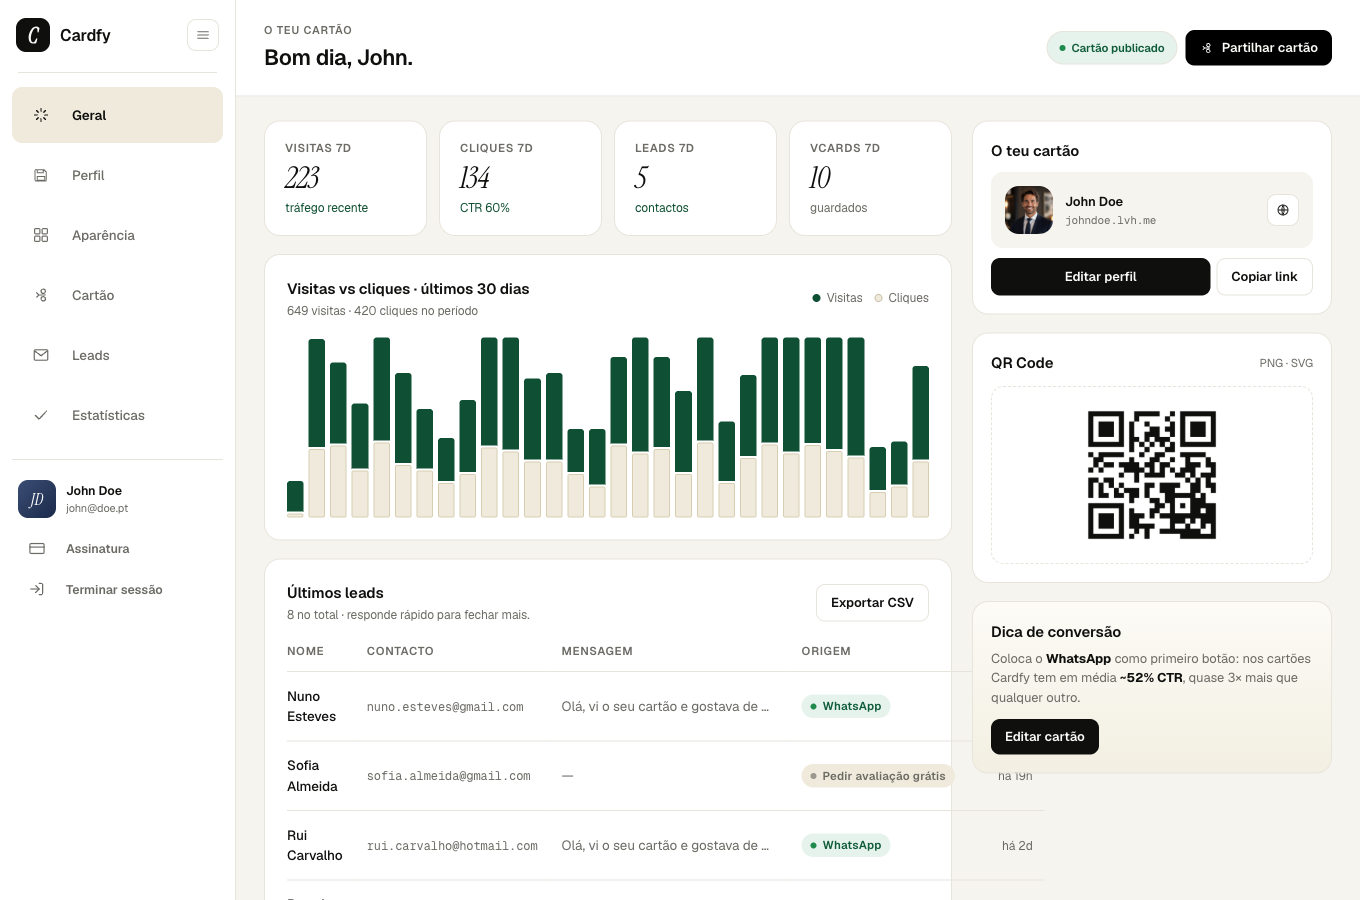Screen dimensions: 1360x900
Task: Click johndoe.lvh.me card URL text
Action: tap(1110, 220)
